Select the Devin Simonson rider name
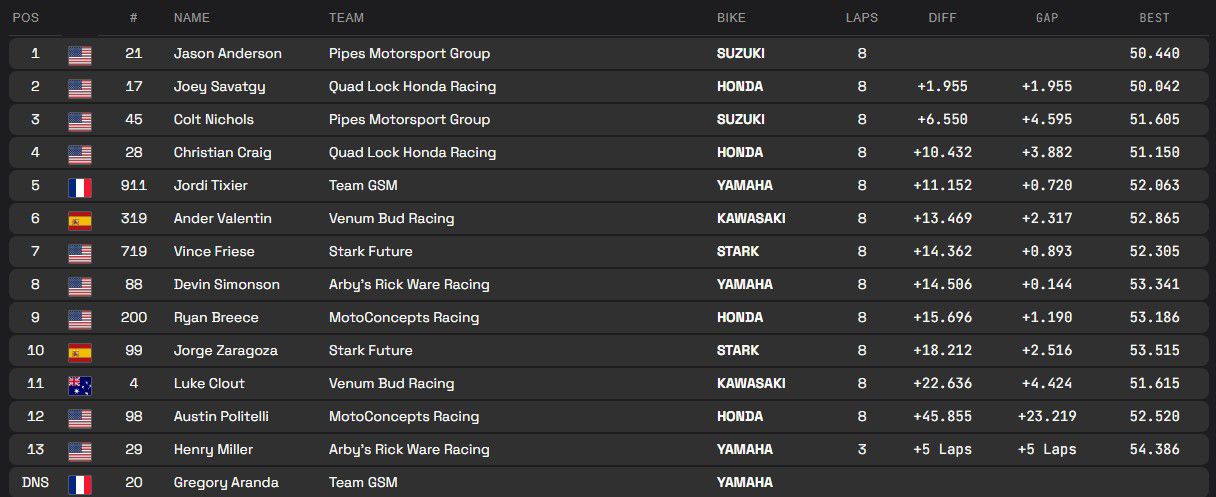Viewport: 1216px width, 497px height. [x=226, y=285]
